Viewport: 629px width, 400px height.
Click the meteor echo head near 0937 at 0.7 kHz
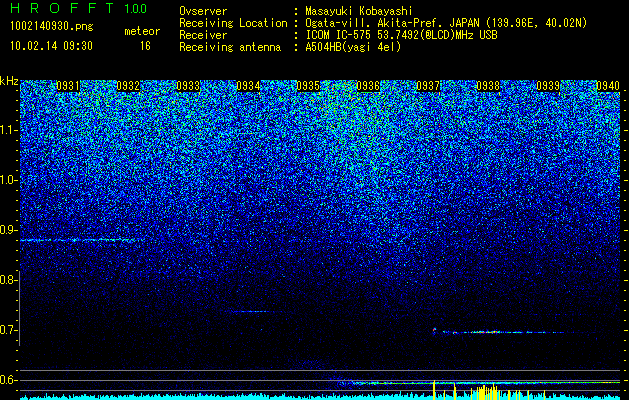click(x=434, y=331)
